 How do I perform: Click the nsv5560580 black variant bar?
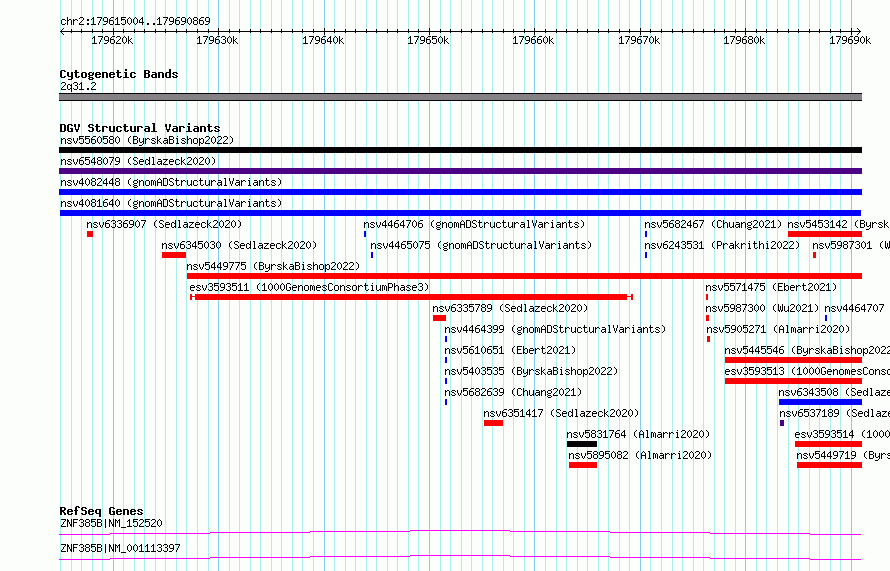click(460, 150)
